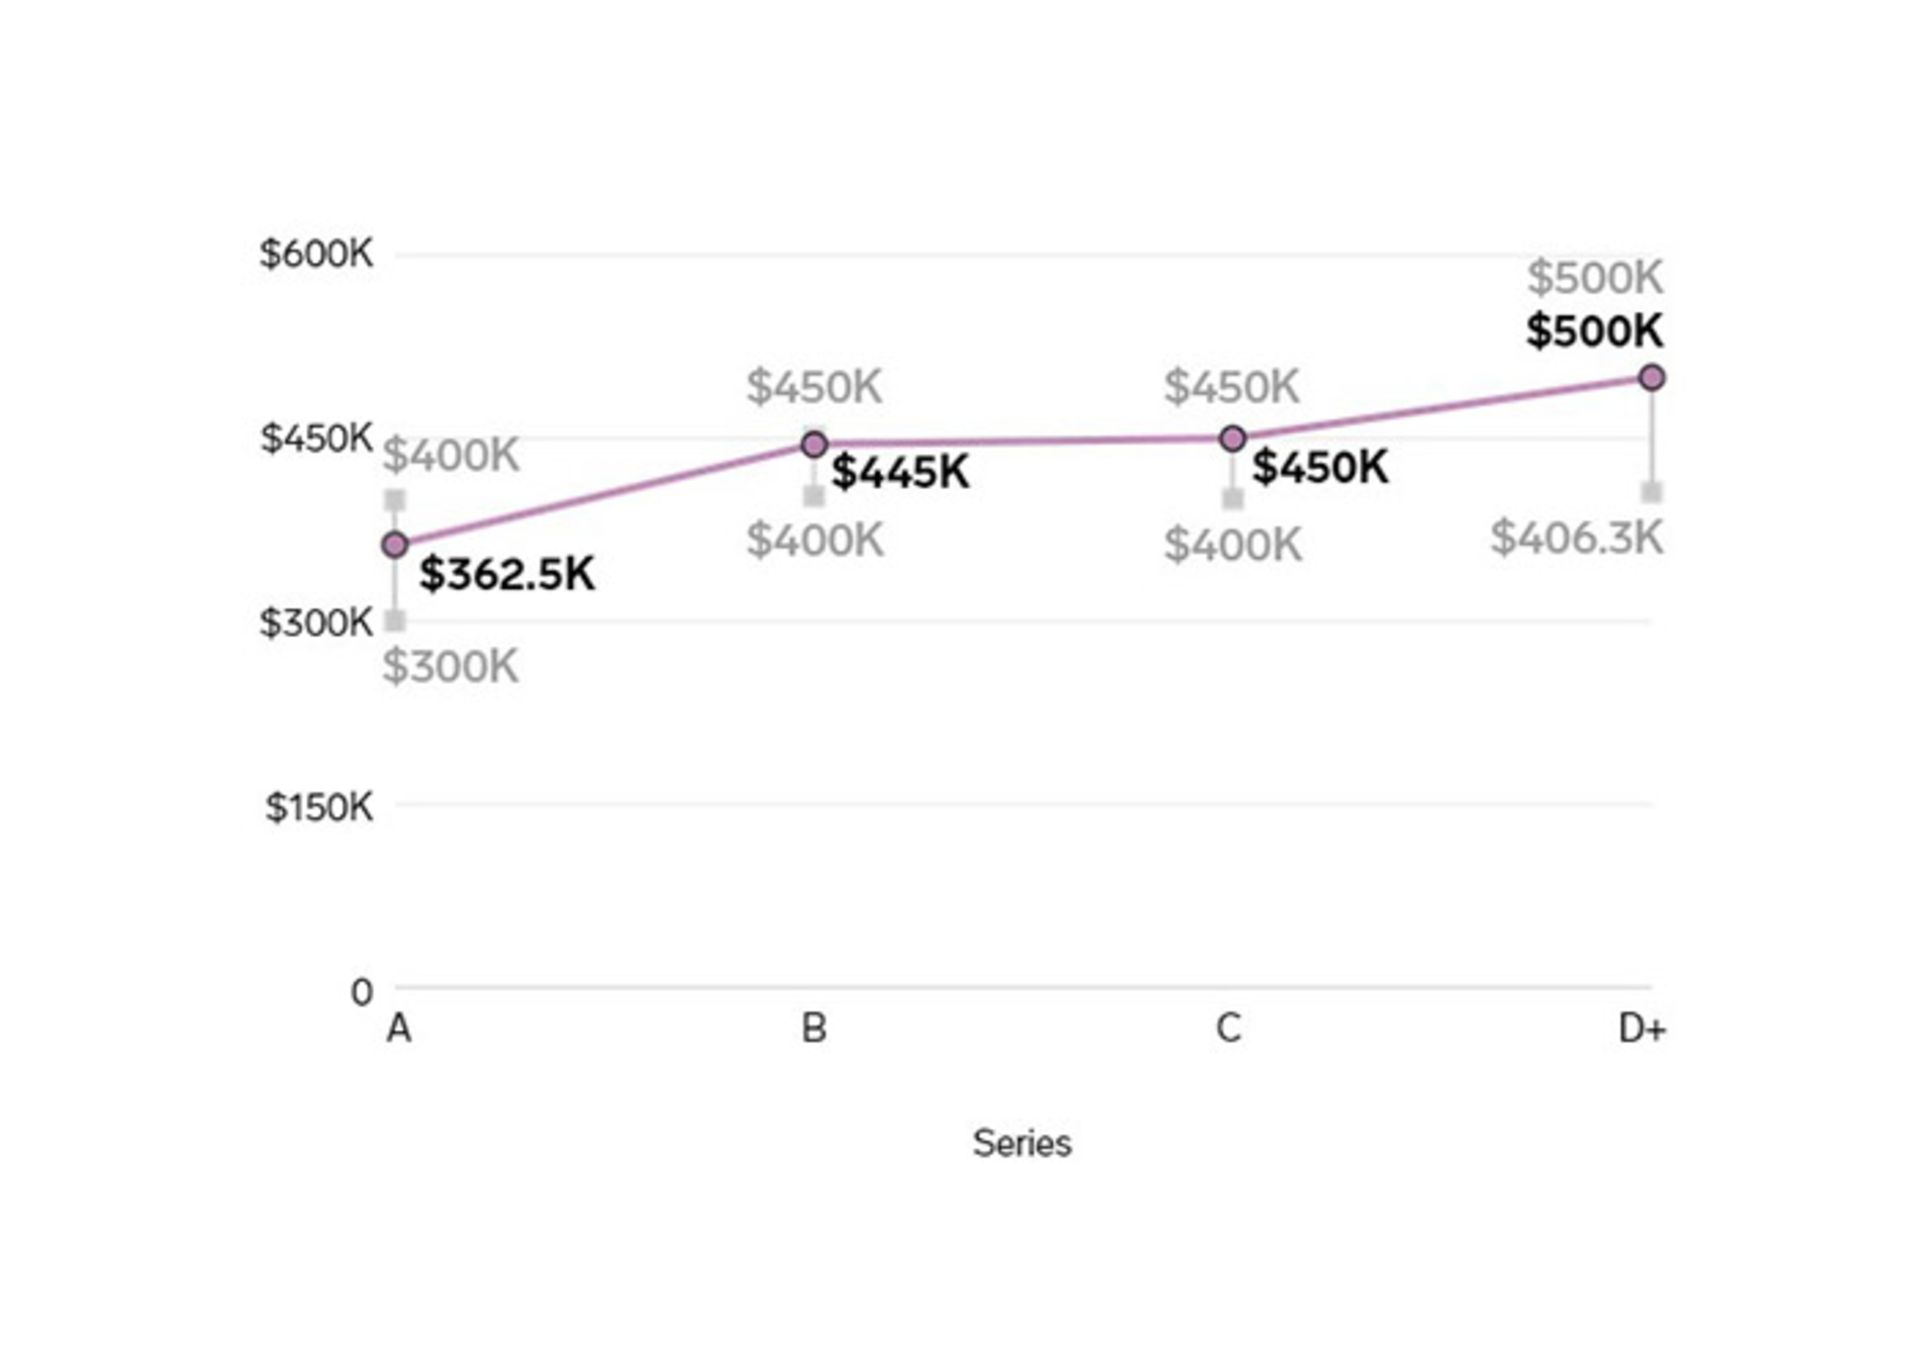Select the purple data point for Series D+

(1652, 377)
